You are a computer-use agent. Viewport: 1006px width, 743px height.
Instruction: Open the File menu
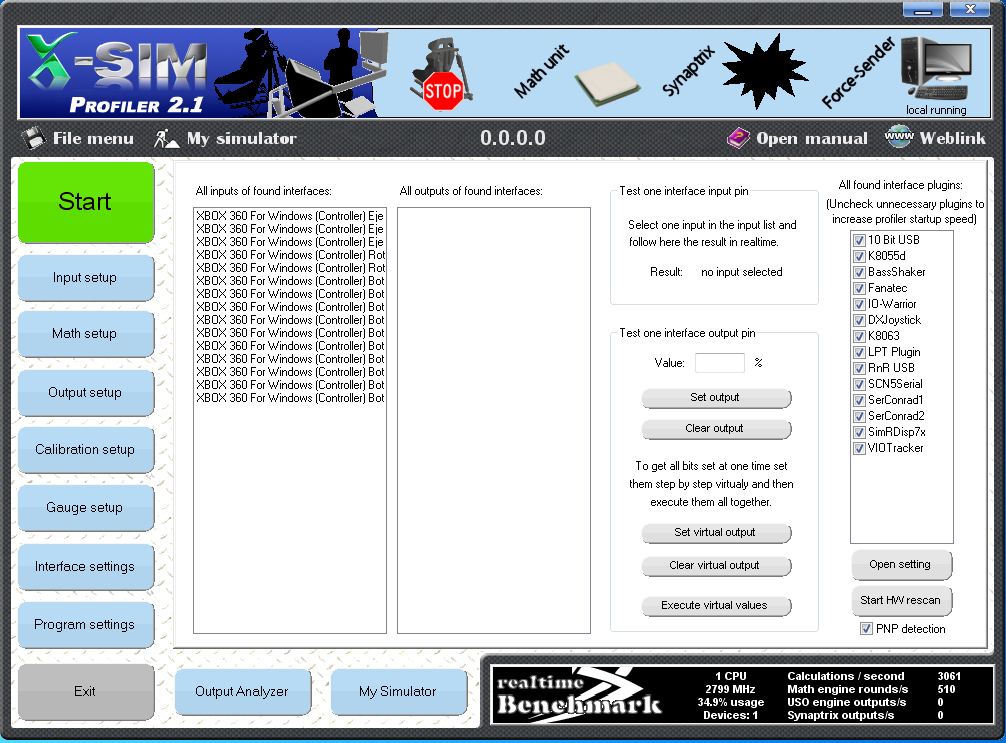[x=78, y=139]
